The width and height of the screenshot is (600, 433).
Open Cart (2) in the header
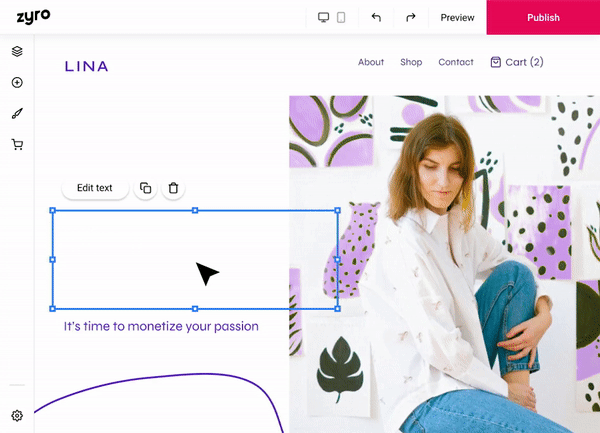(x=517, y=62)
